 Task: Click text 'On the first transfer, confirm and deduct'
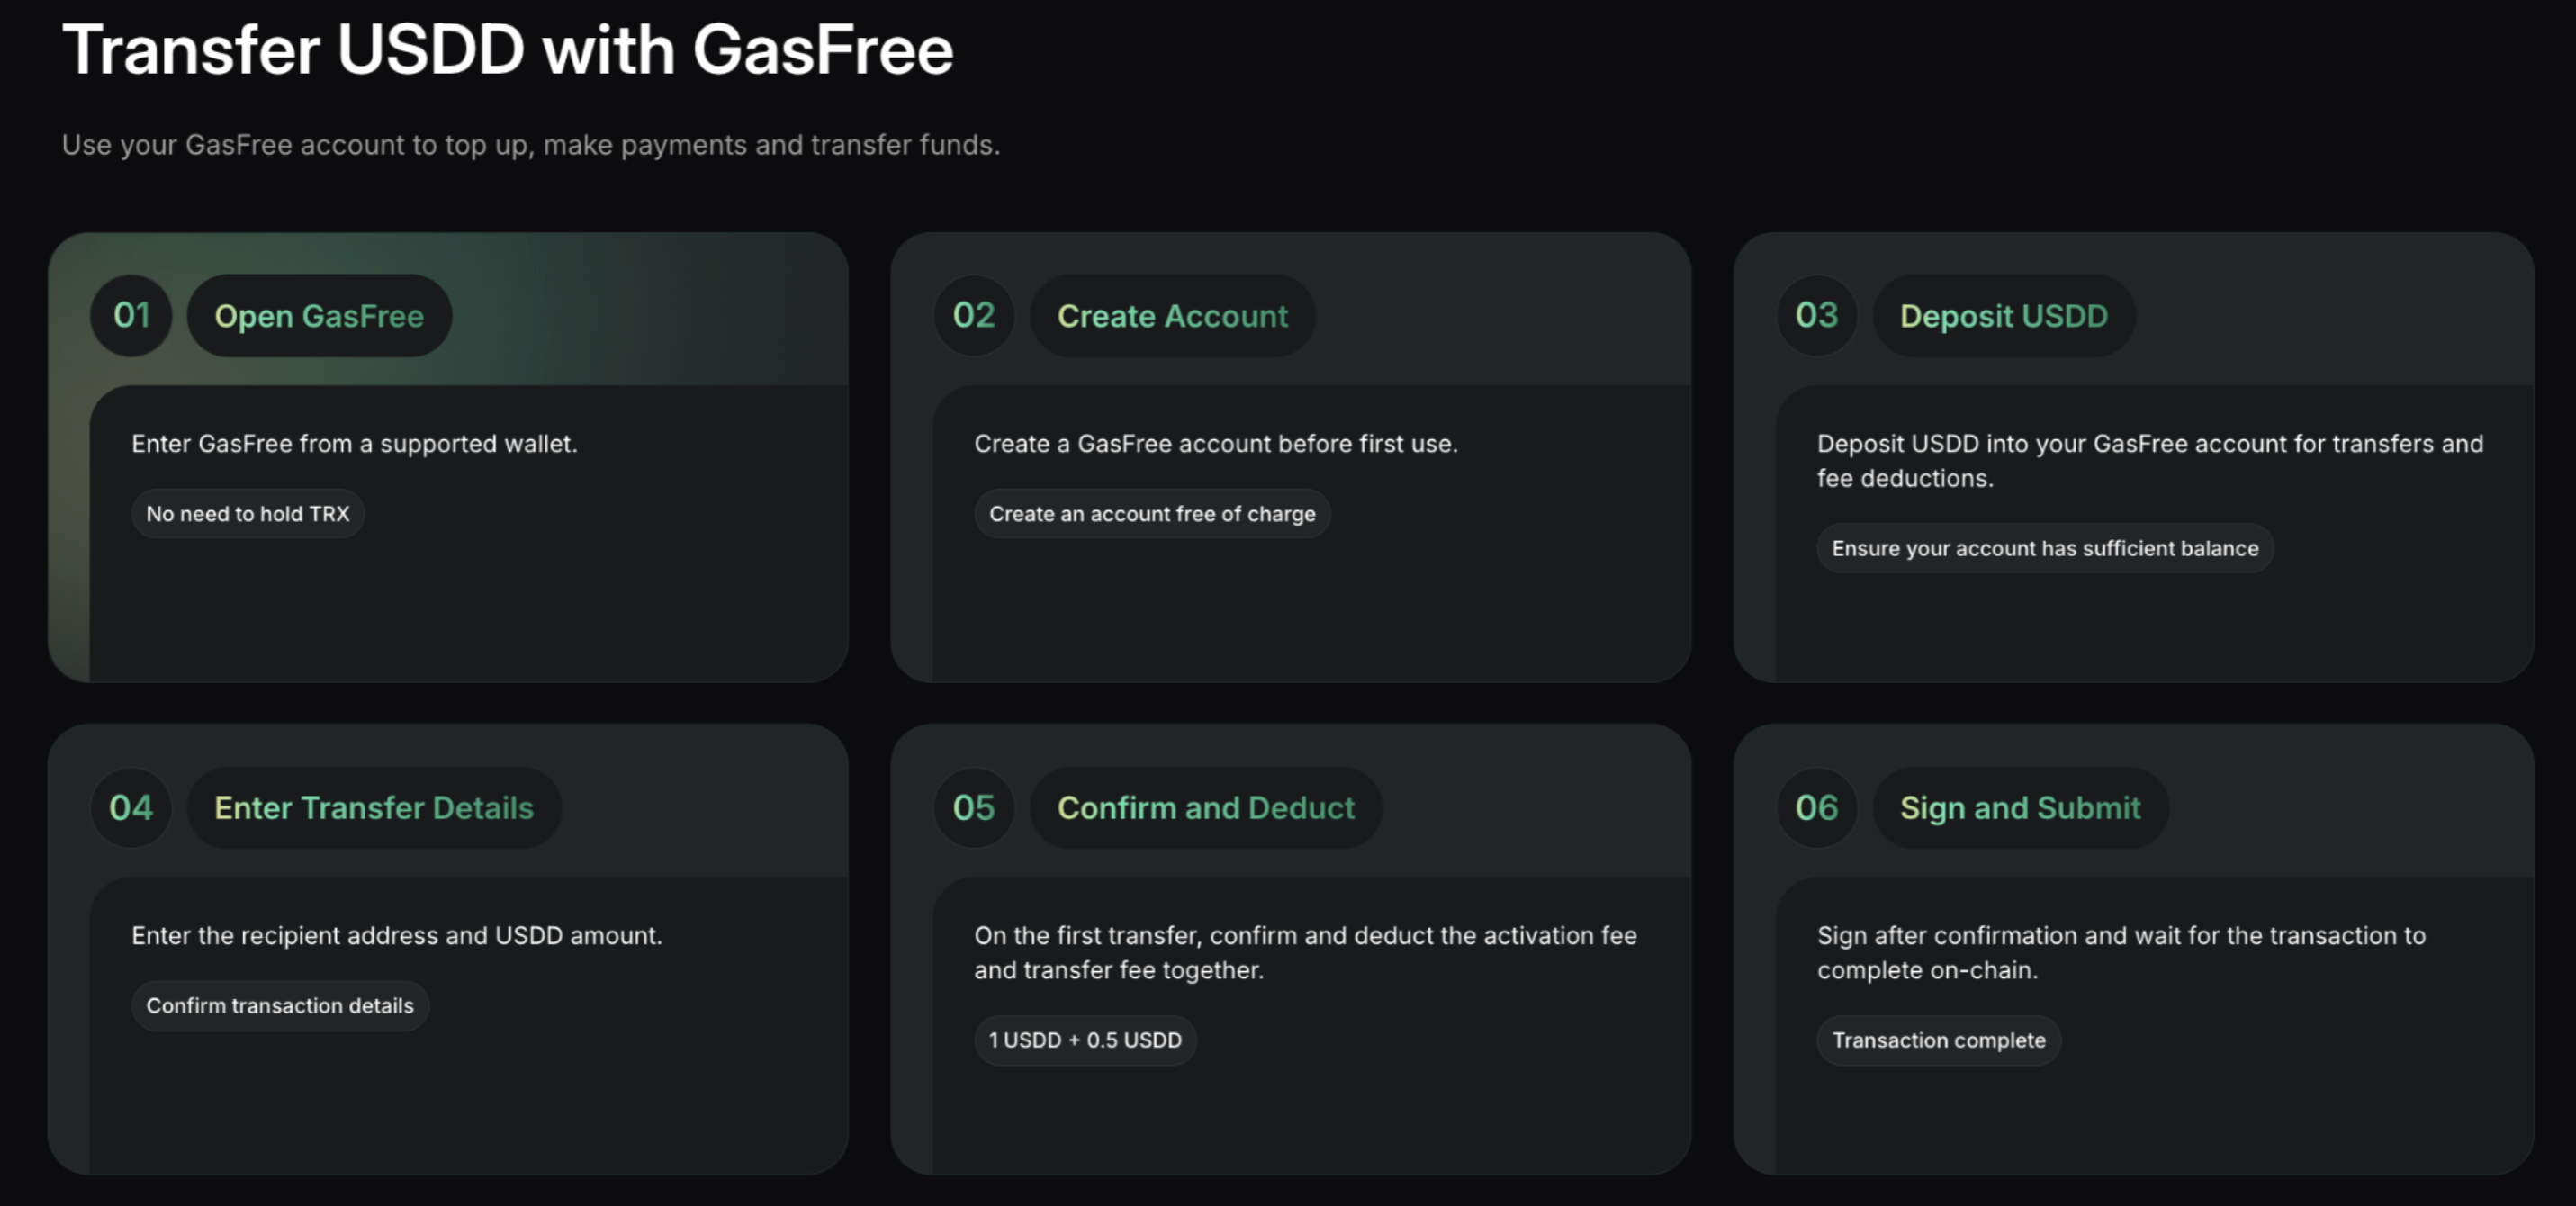(x=1203, y=936)
